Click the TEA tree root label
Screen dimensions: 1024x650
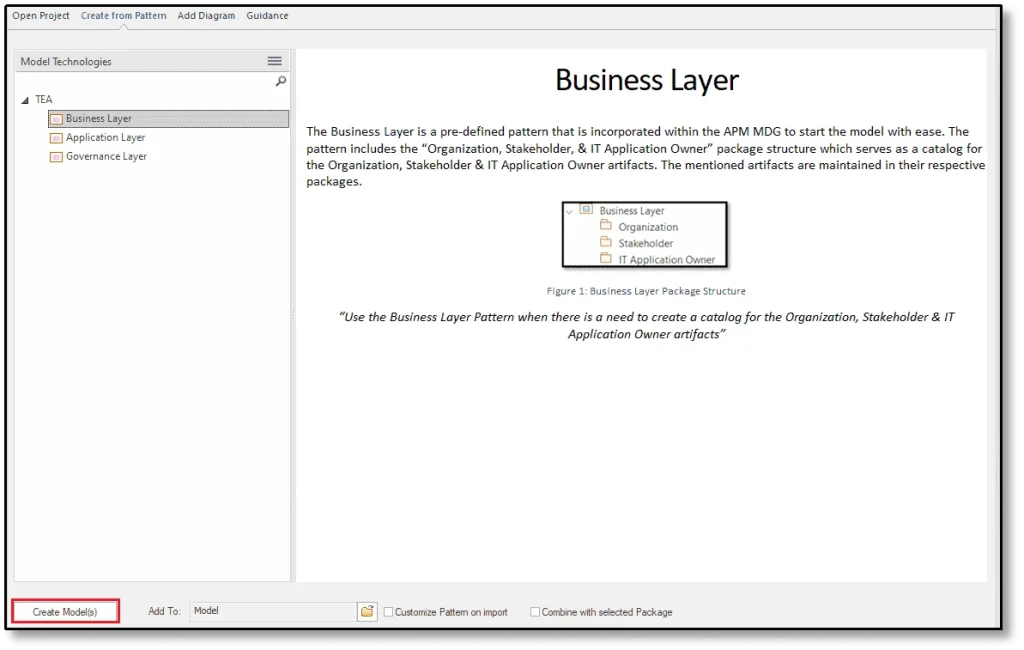44,99
